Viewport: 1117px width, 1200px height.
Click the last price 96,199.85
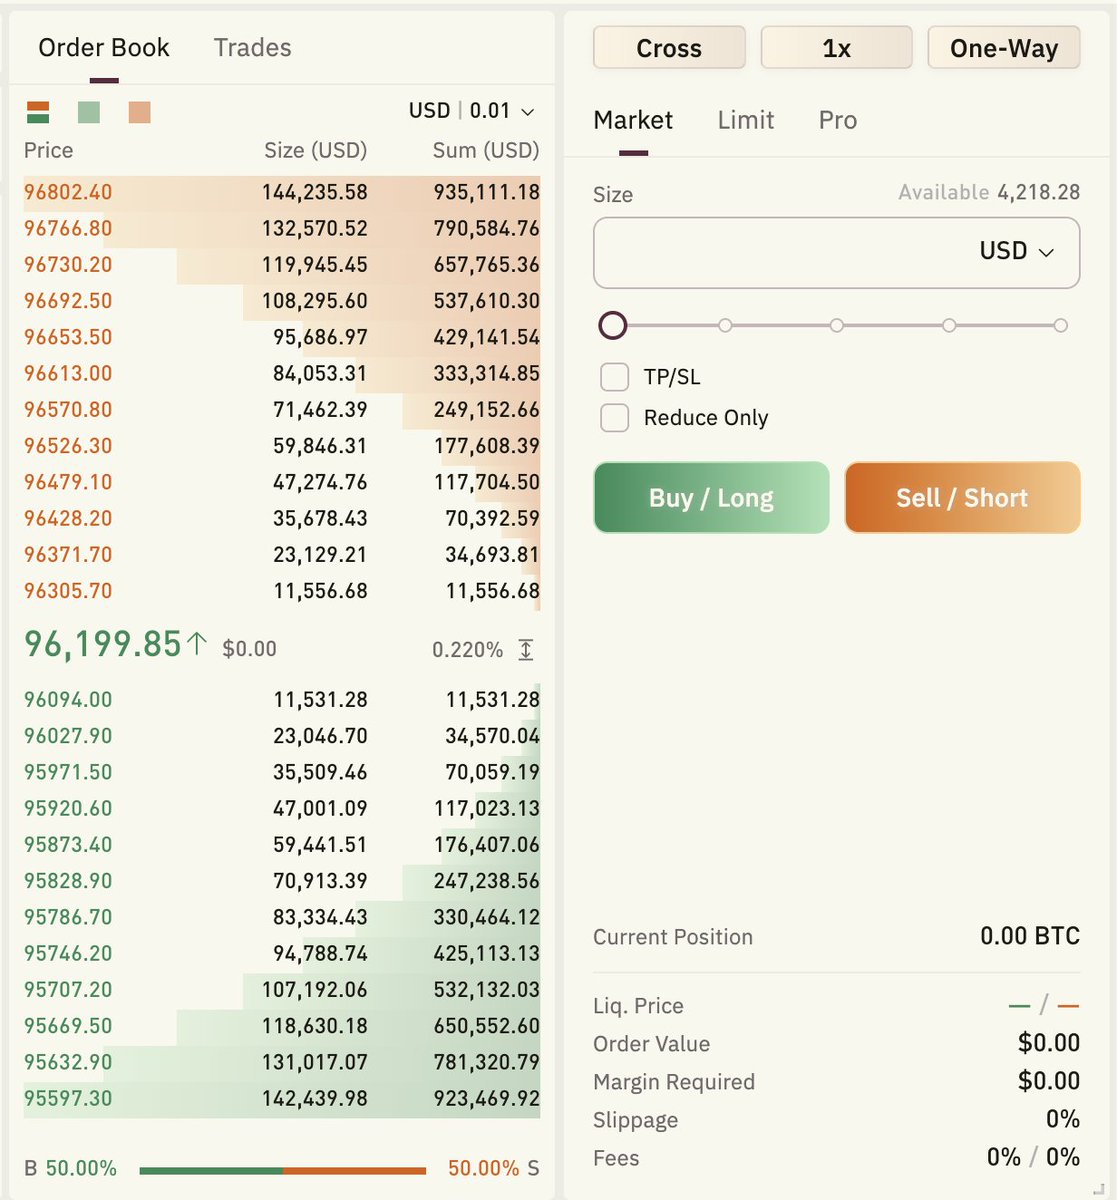click(103, 644)
